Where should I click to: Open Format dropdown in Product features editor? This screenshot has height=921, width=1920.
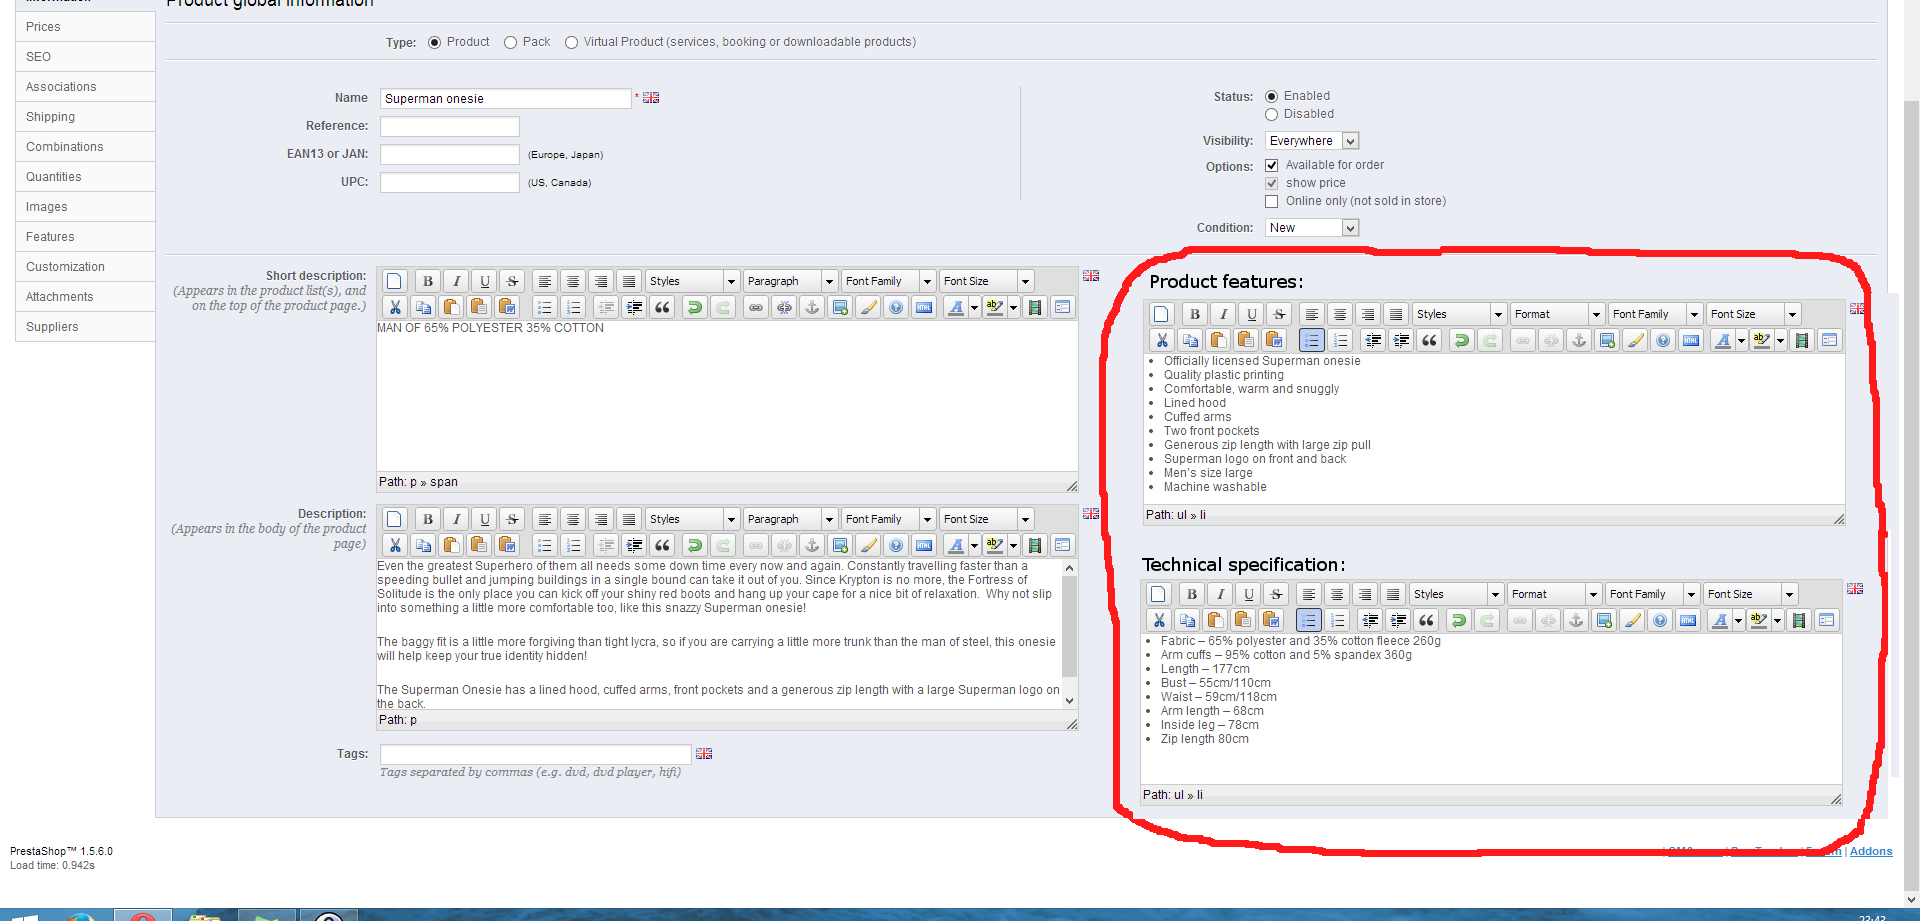(x=1557, y=314)
